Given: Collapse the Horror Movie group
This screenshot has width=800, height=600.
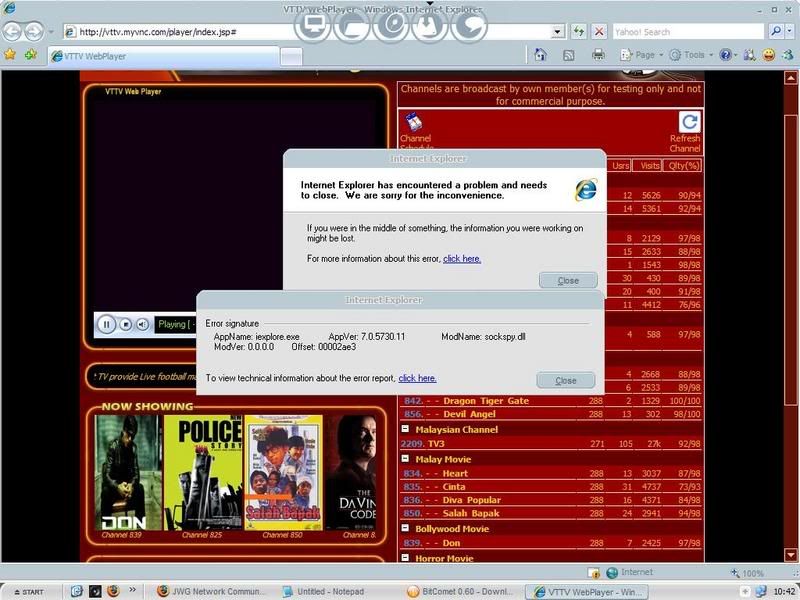Looking at the screenshot, I should tap(405, 558).
